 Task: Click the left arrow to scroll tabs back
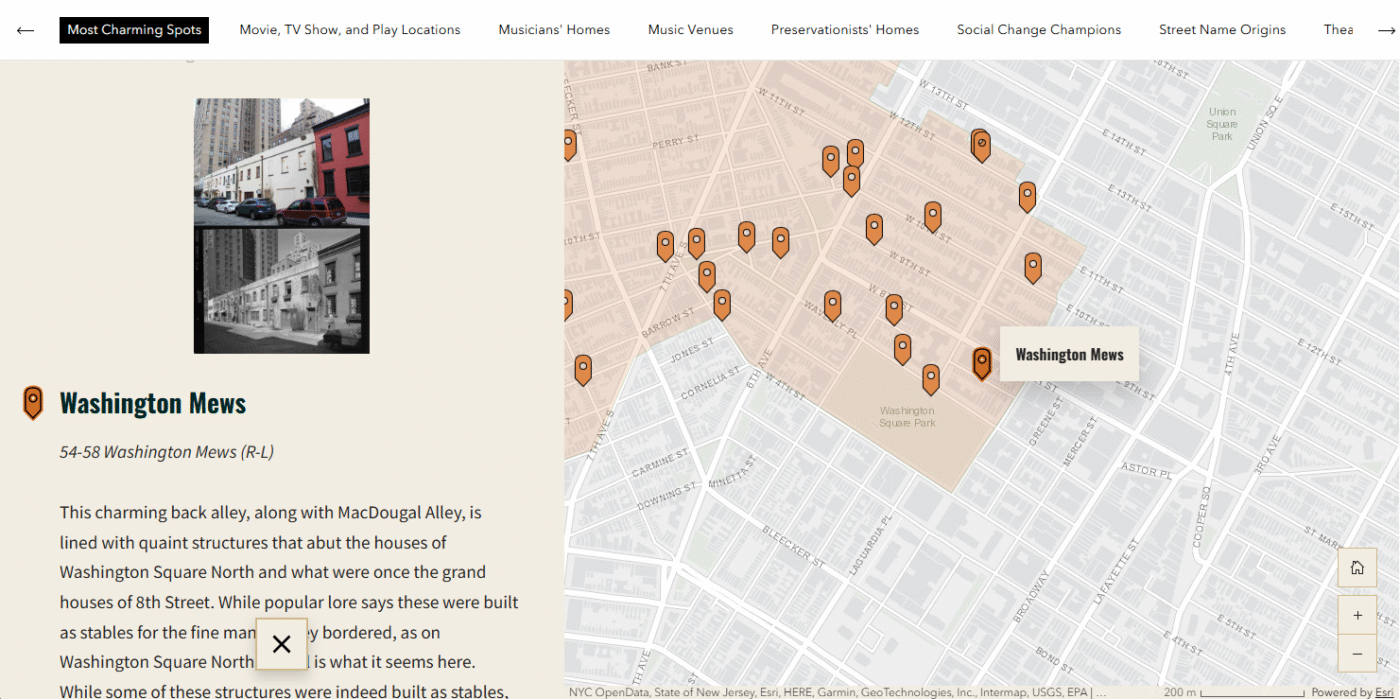click(25, 30)
